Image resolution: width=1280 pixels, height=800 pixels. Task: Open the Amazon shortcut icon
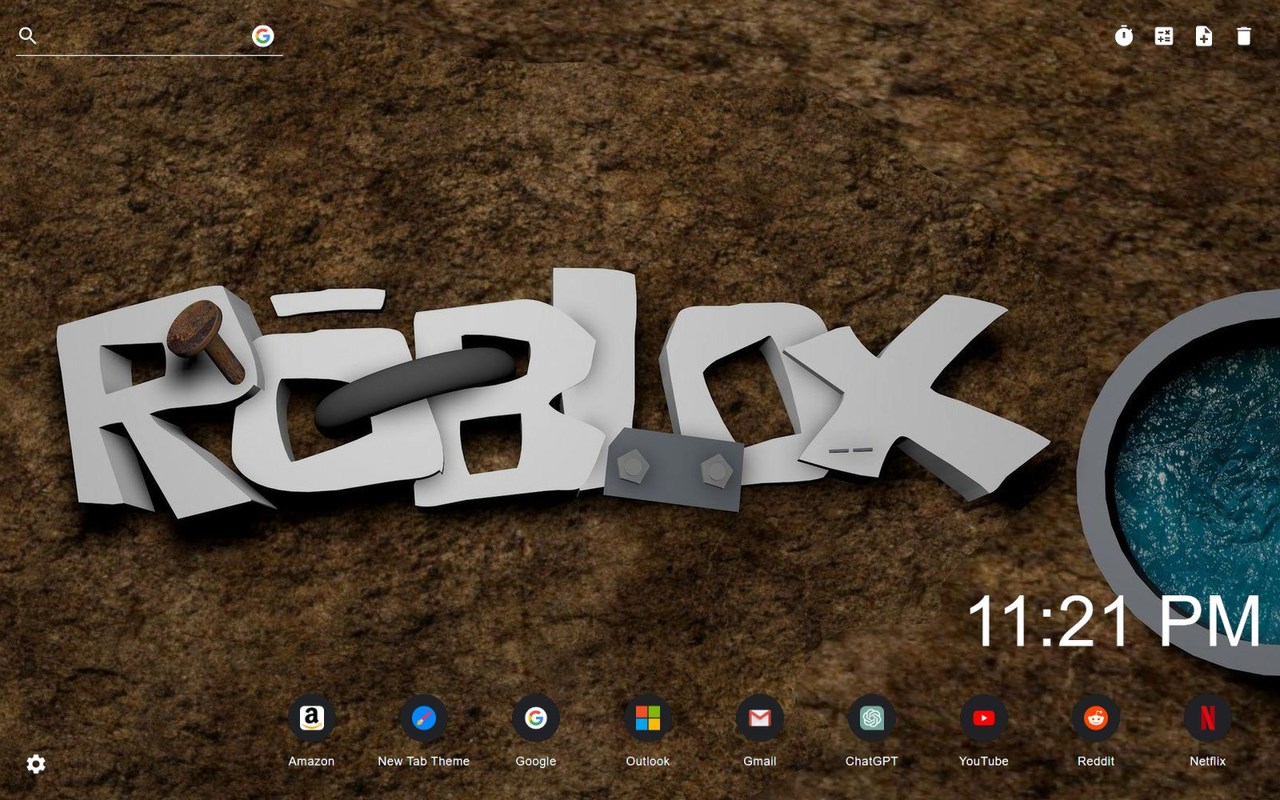coord(312,718)
